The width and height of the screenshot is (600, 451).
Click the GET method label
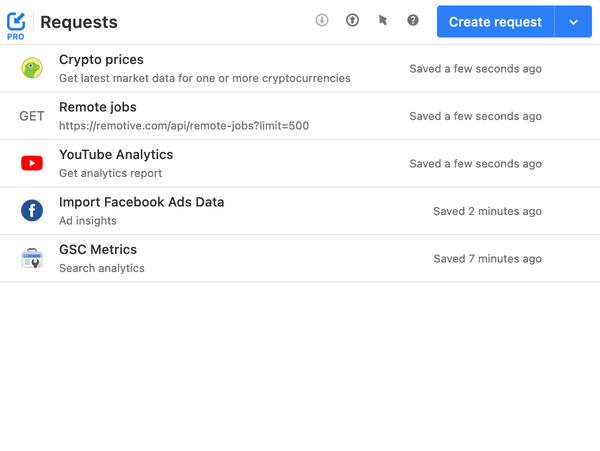(x=32, y=116)
